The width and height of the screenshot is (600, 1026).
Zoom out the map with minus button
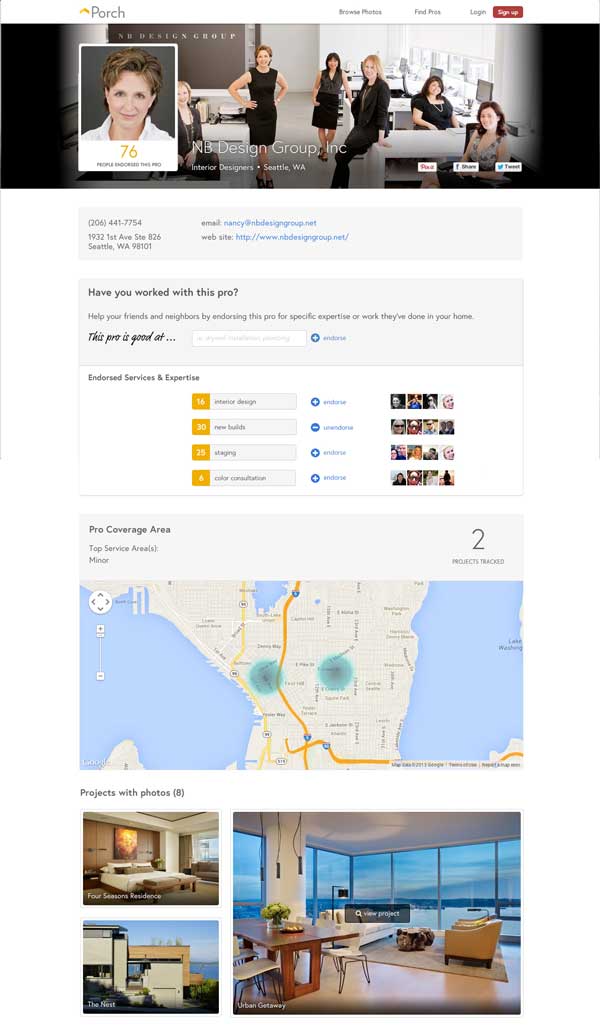click(100, 675)
